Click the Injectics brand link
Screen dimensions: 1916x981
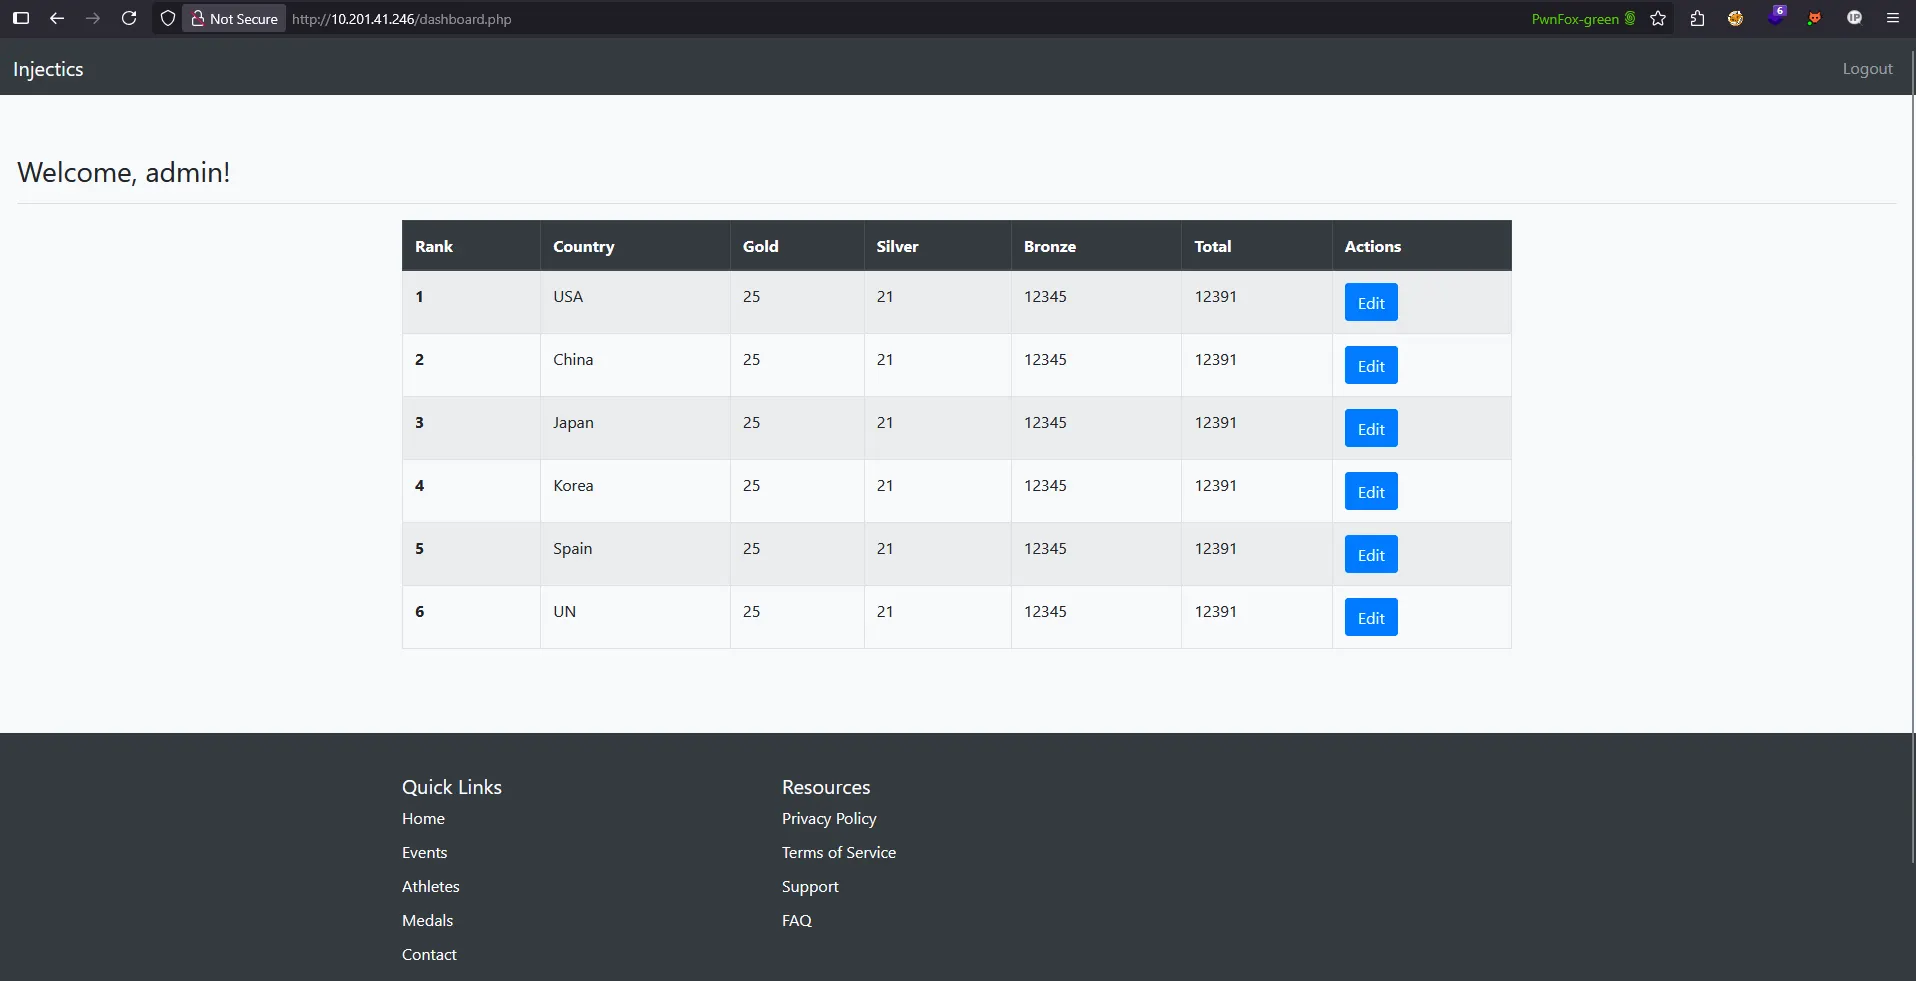point(48,68)
